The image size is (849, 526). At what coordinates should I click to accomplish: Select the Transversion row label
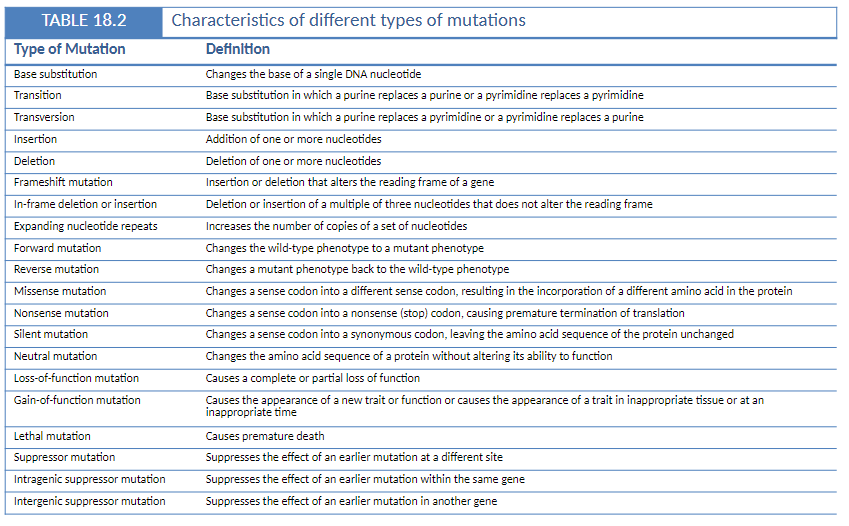click(44, 117)
